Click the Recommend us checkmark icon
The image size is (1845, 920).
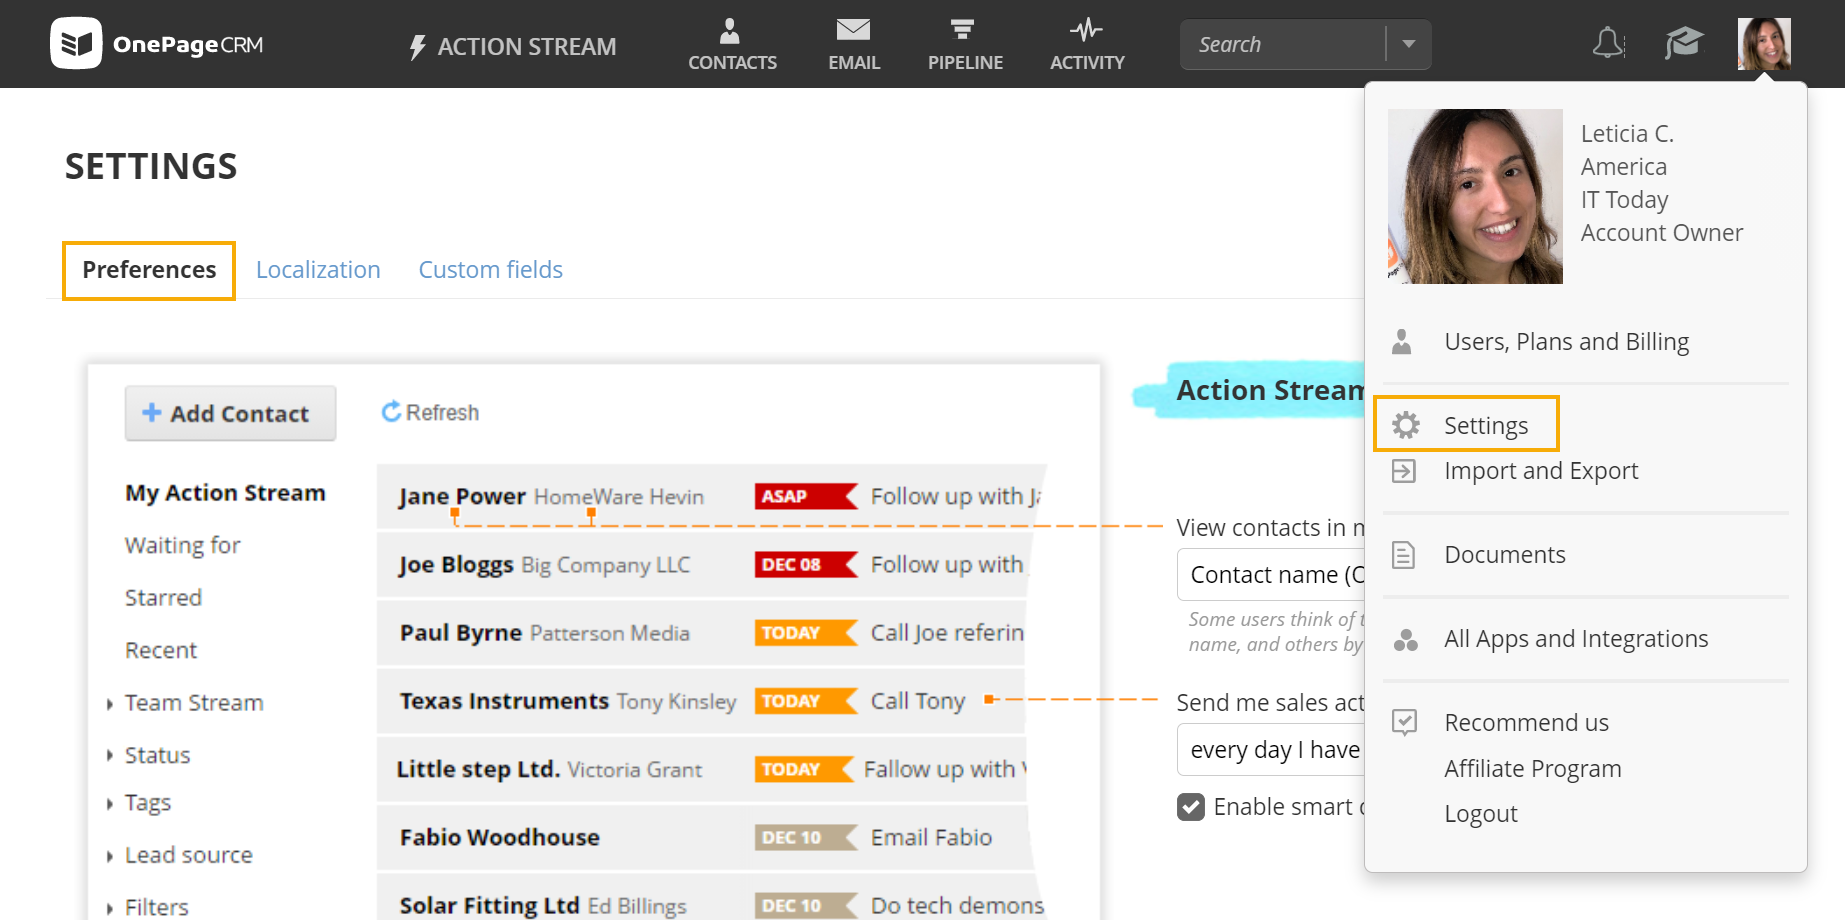pos(1404,722)
